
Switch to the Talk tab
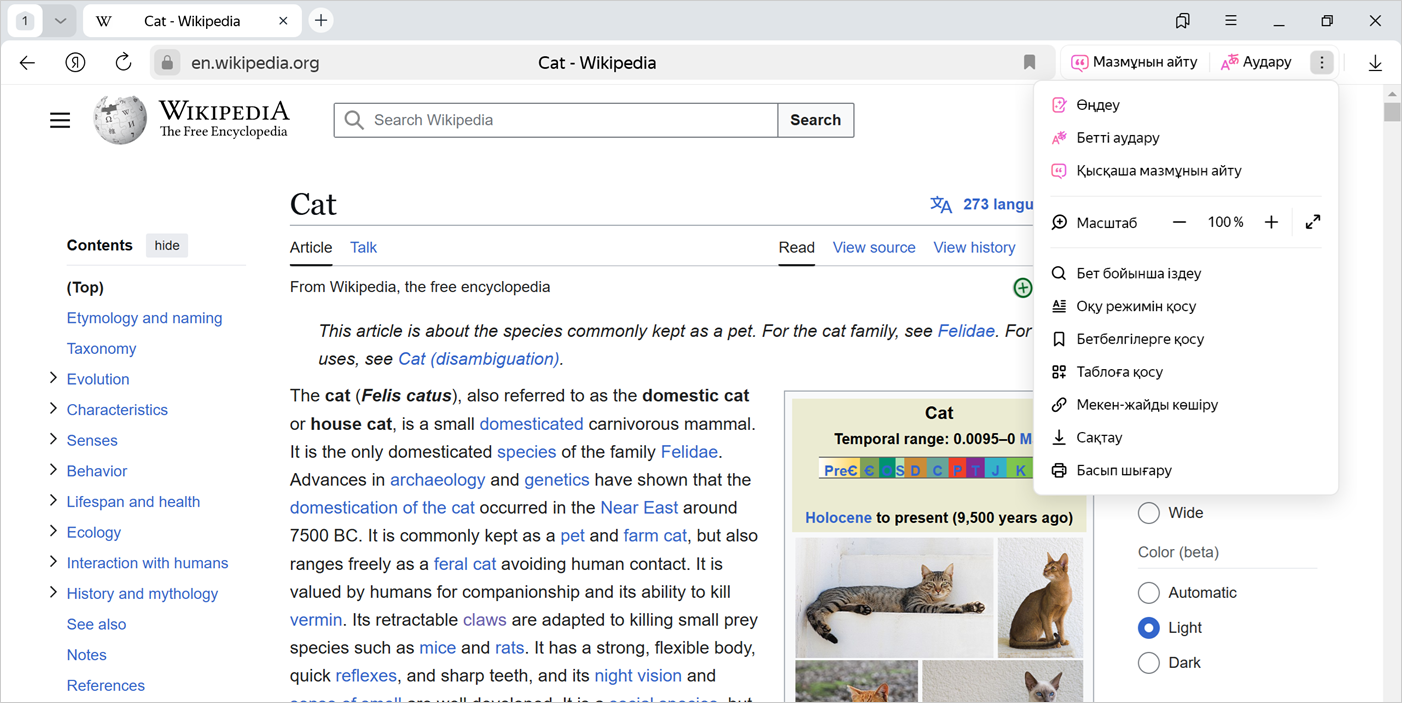coord(363,247)
